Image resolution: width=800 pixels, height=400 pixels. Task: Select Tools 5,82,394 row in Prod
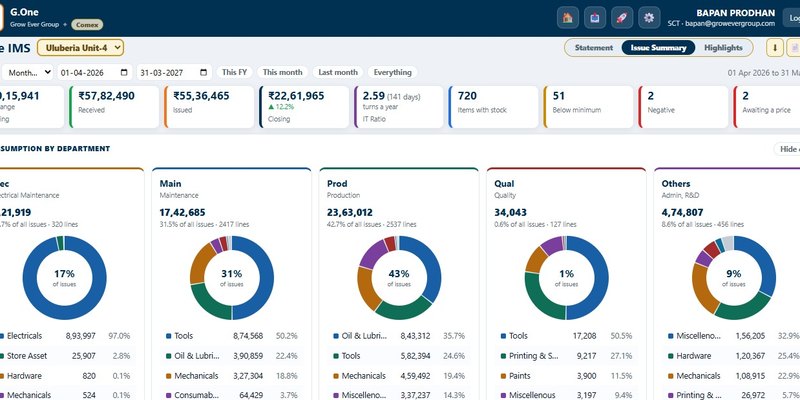[399, 356]
